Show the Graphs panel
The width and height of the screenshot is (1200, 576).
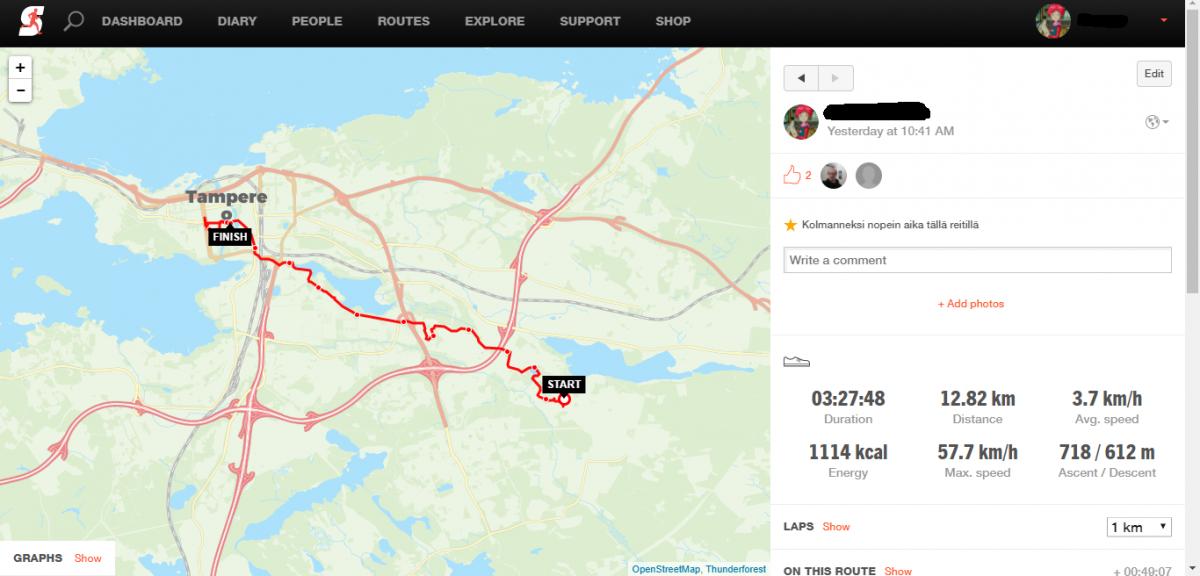88,558
